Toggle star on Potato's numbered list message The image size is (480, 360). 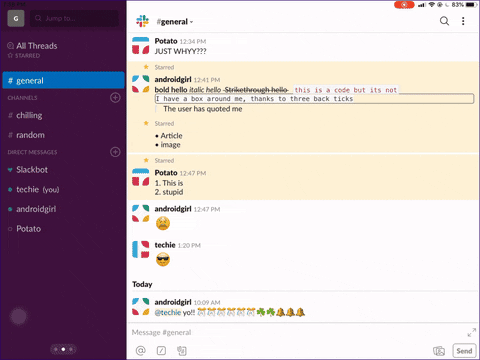pyautogui.click(x=146, y=160)
